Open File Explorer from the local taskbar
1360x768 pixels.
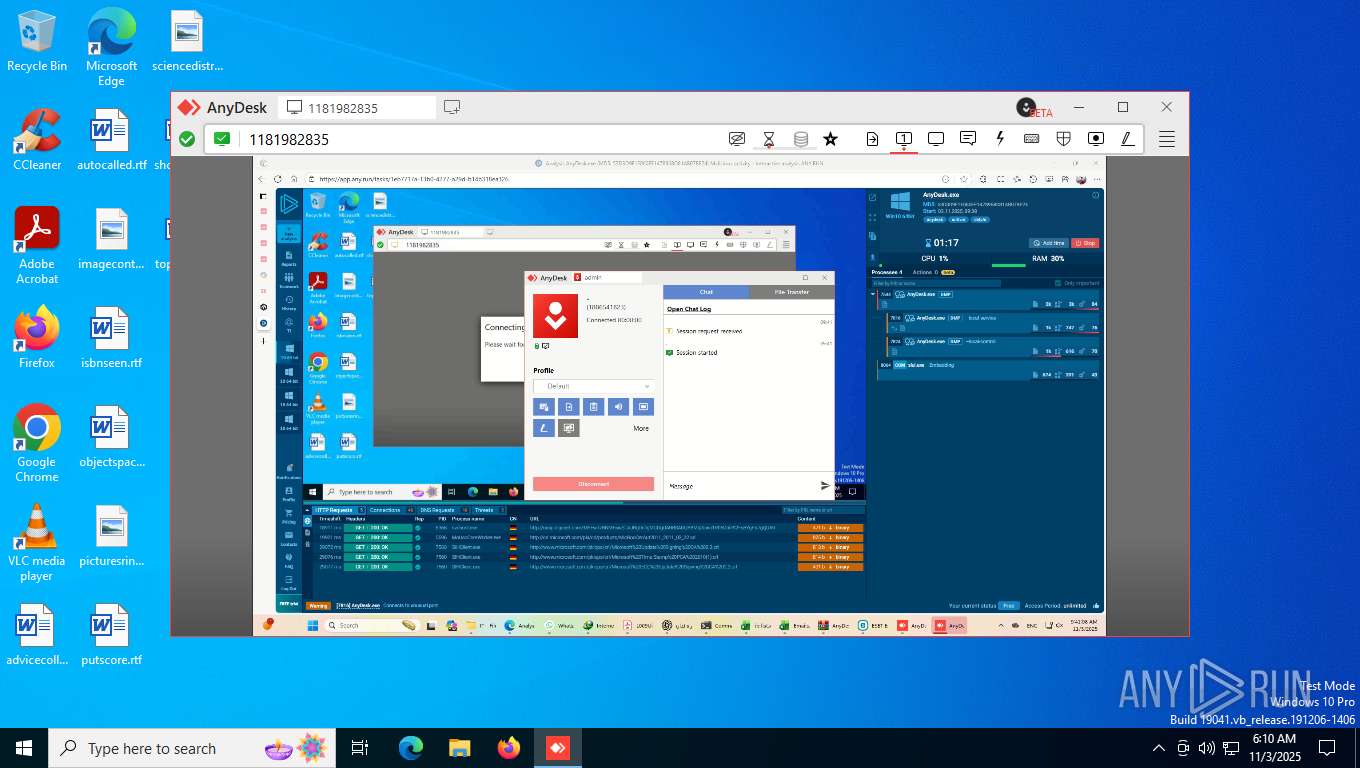pyautogui.click(x=459, y=748)
